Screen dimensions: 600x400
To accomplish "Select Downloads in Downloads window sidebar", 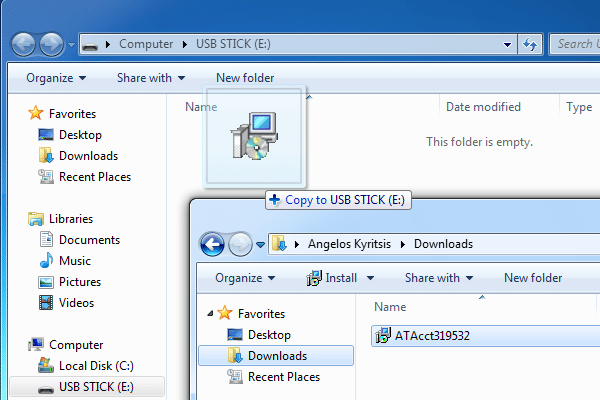I will (276, 356).
